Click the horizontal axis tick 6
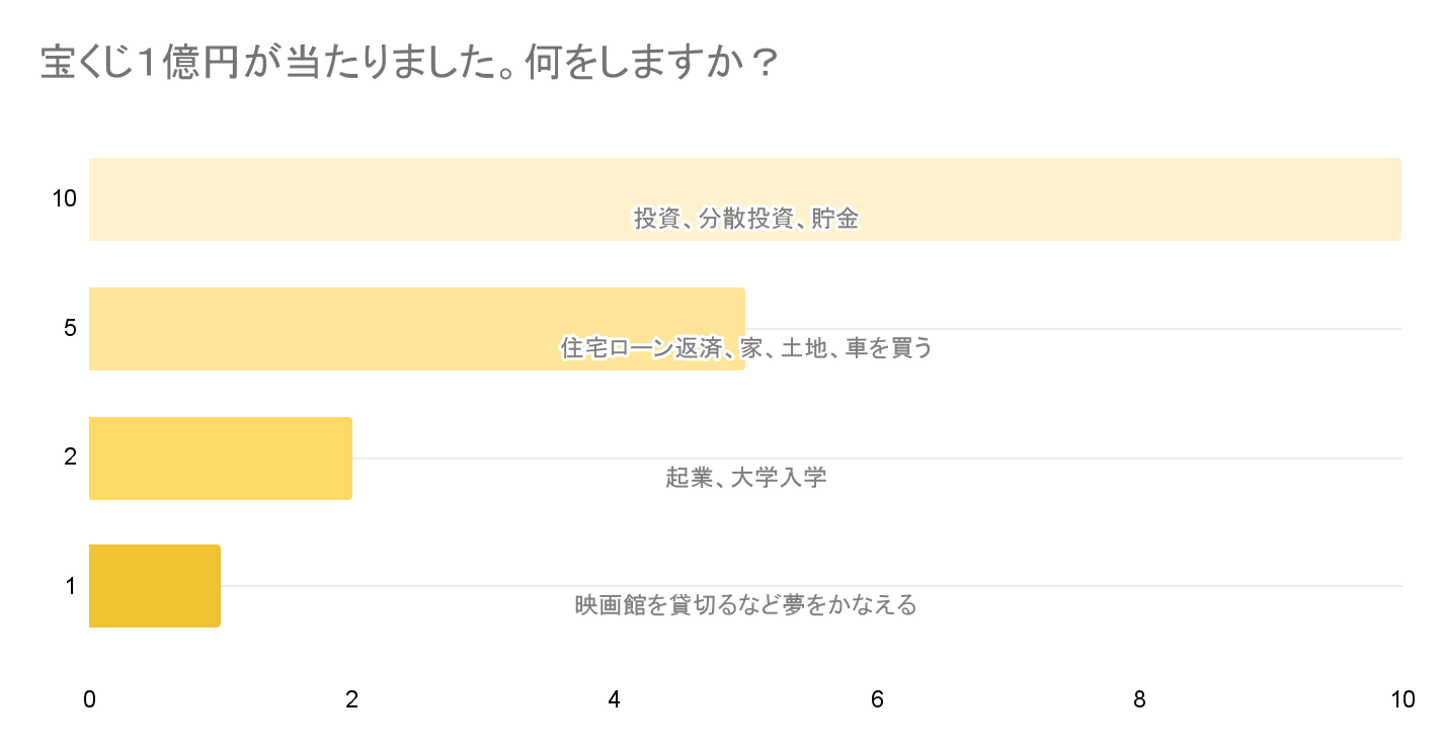Viewport: 1440px width, 751px height. (877, 700)
